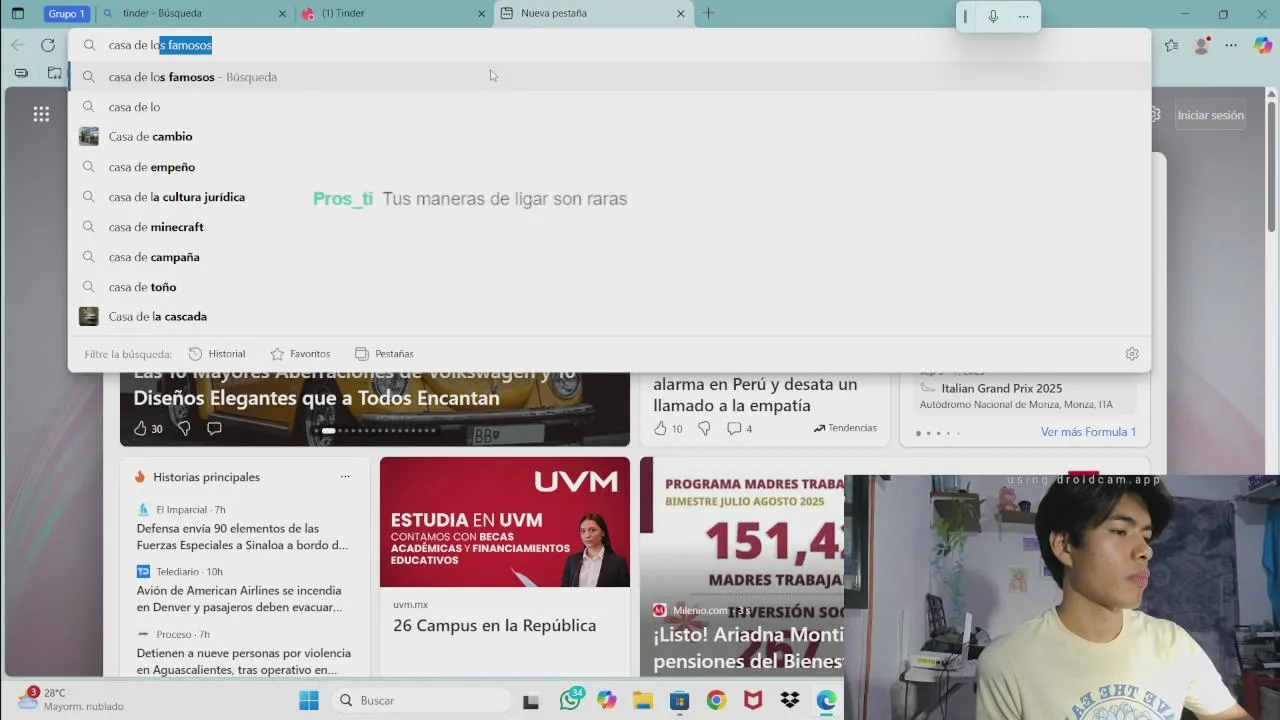Image resolution: width=1280 pixels, height=720 pixels.
Task: Open Edge settings and more menu
Action: tap(1231, 45)
